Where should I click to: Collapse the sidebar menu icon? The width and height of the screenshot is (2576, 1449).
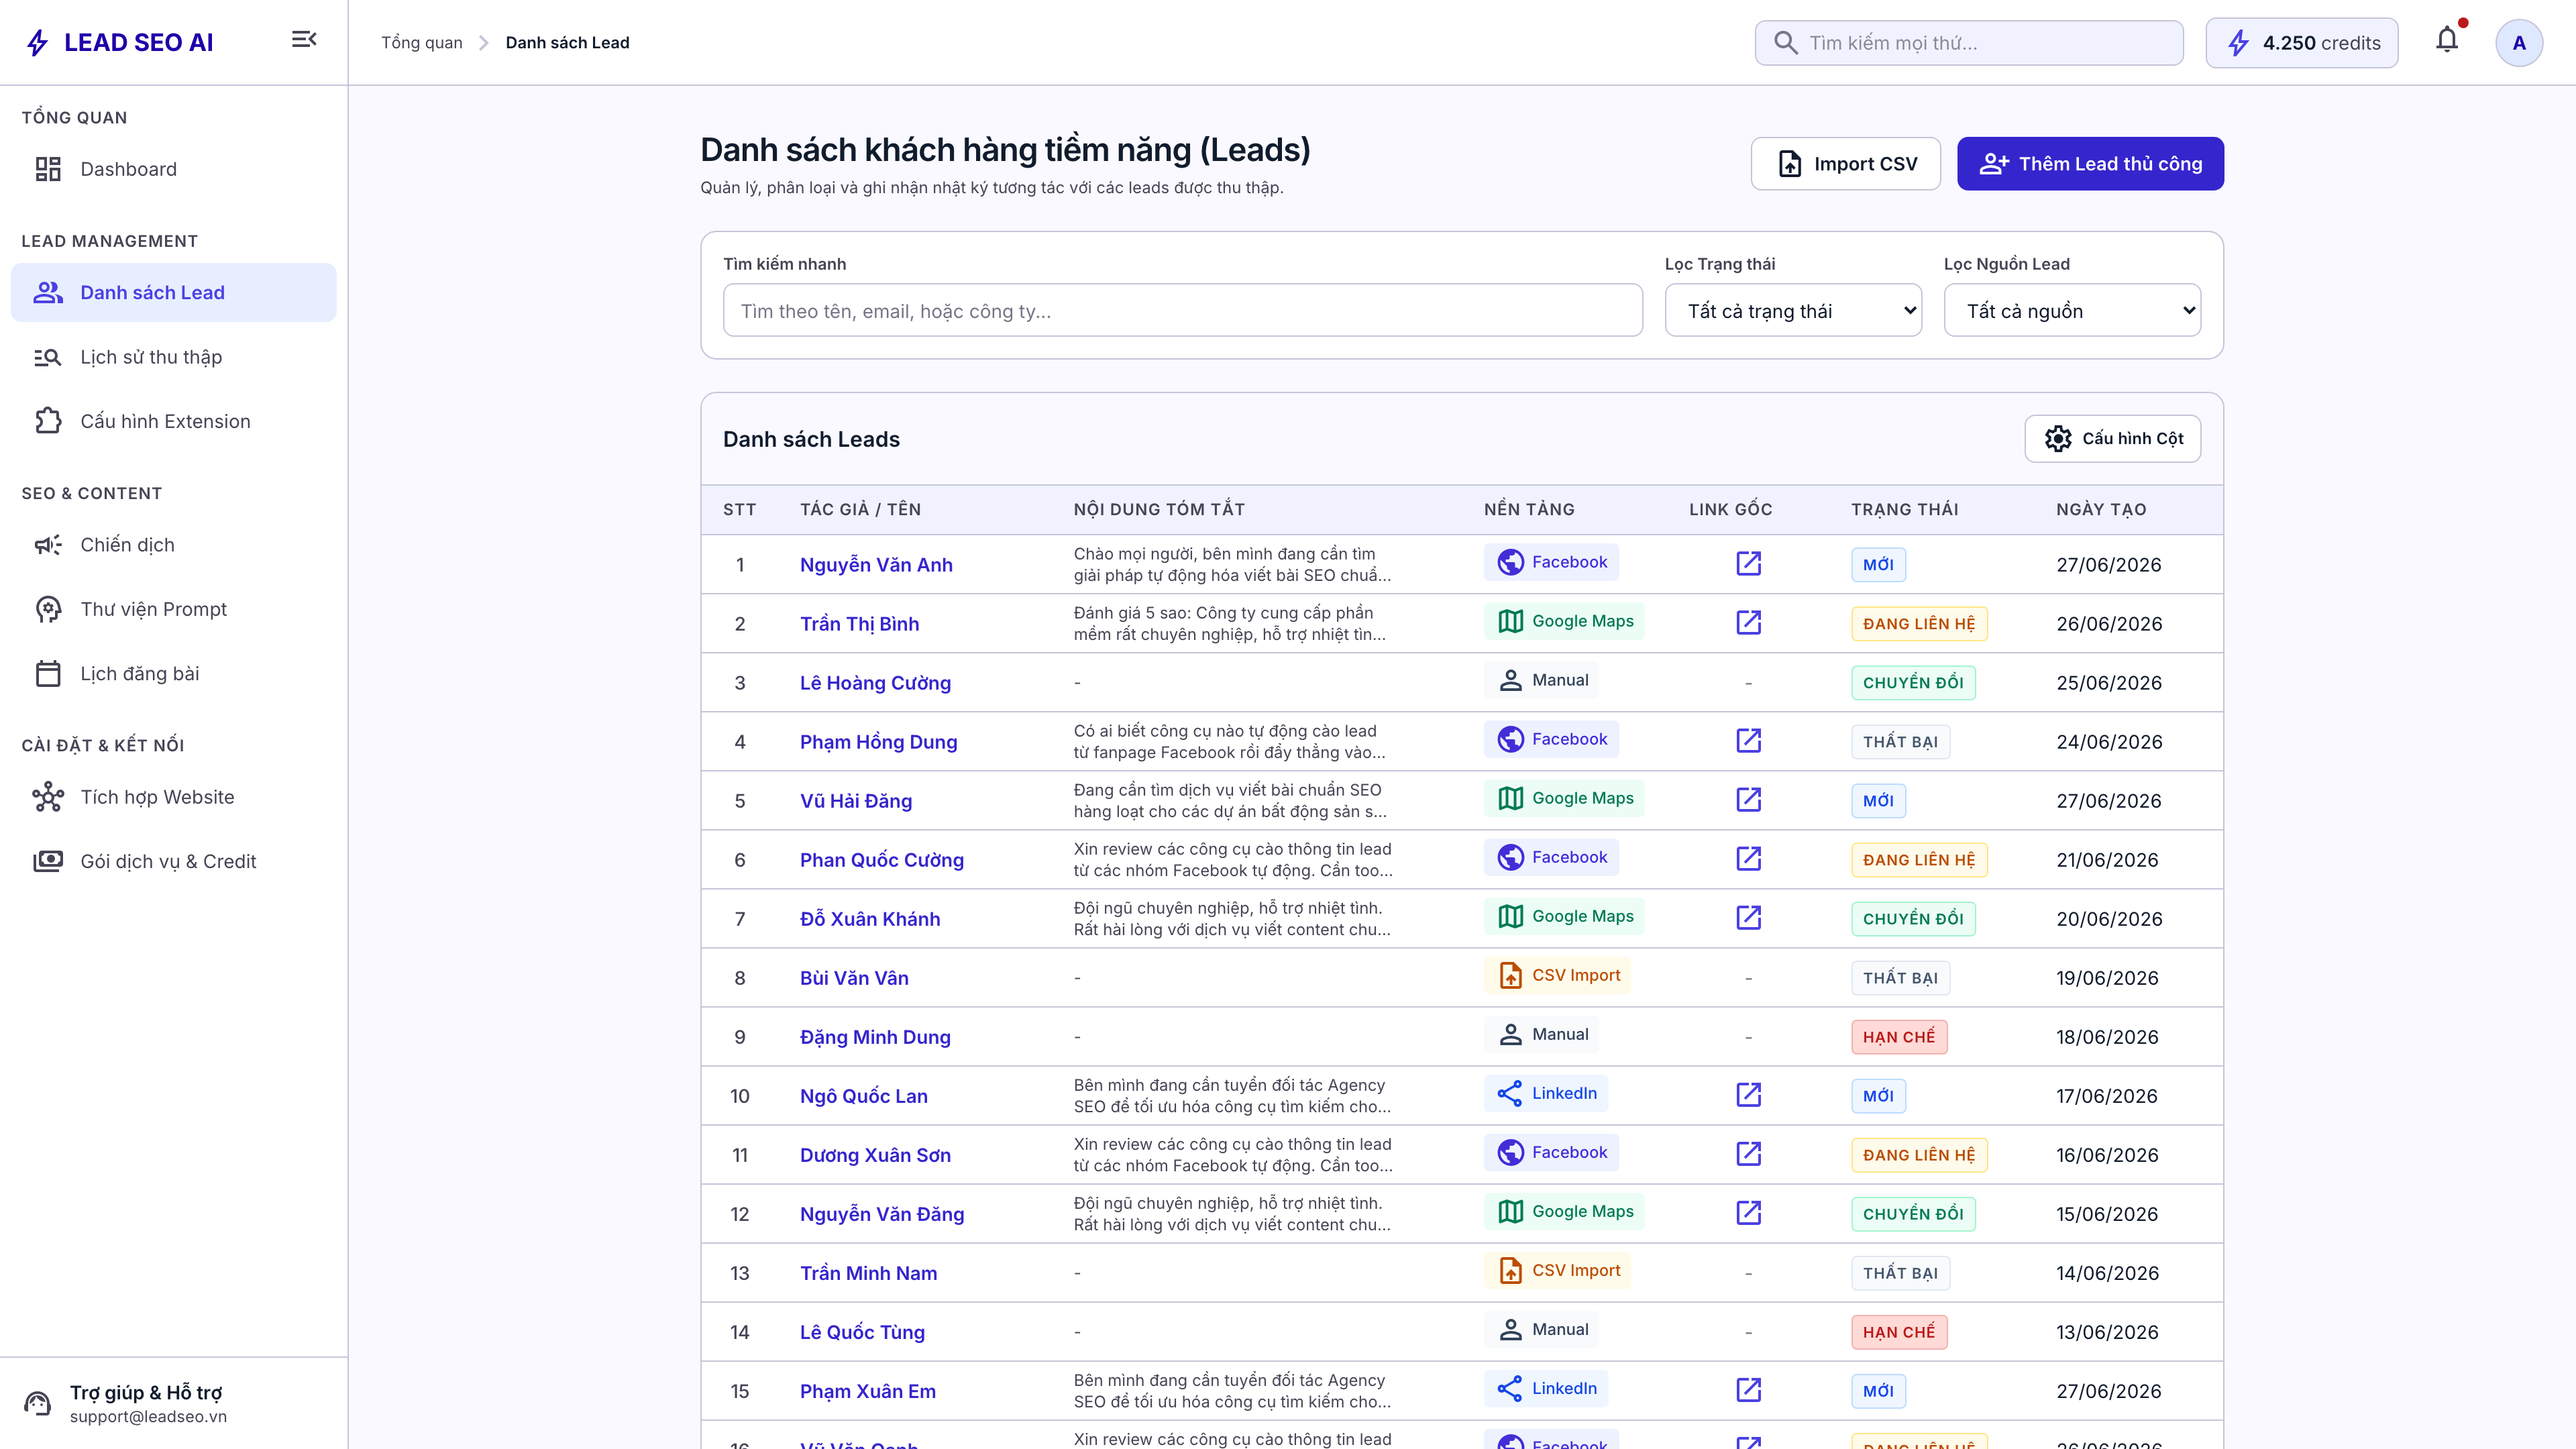[304, 40]
